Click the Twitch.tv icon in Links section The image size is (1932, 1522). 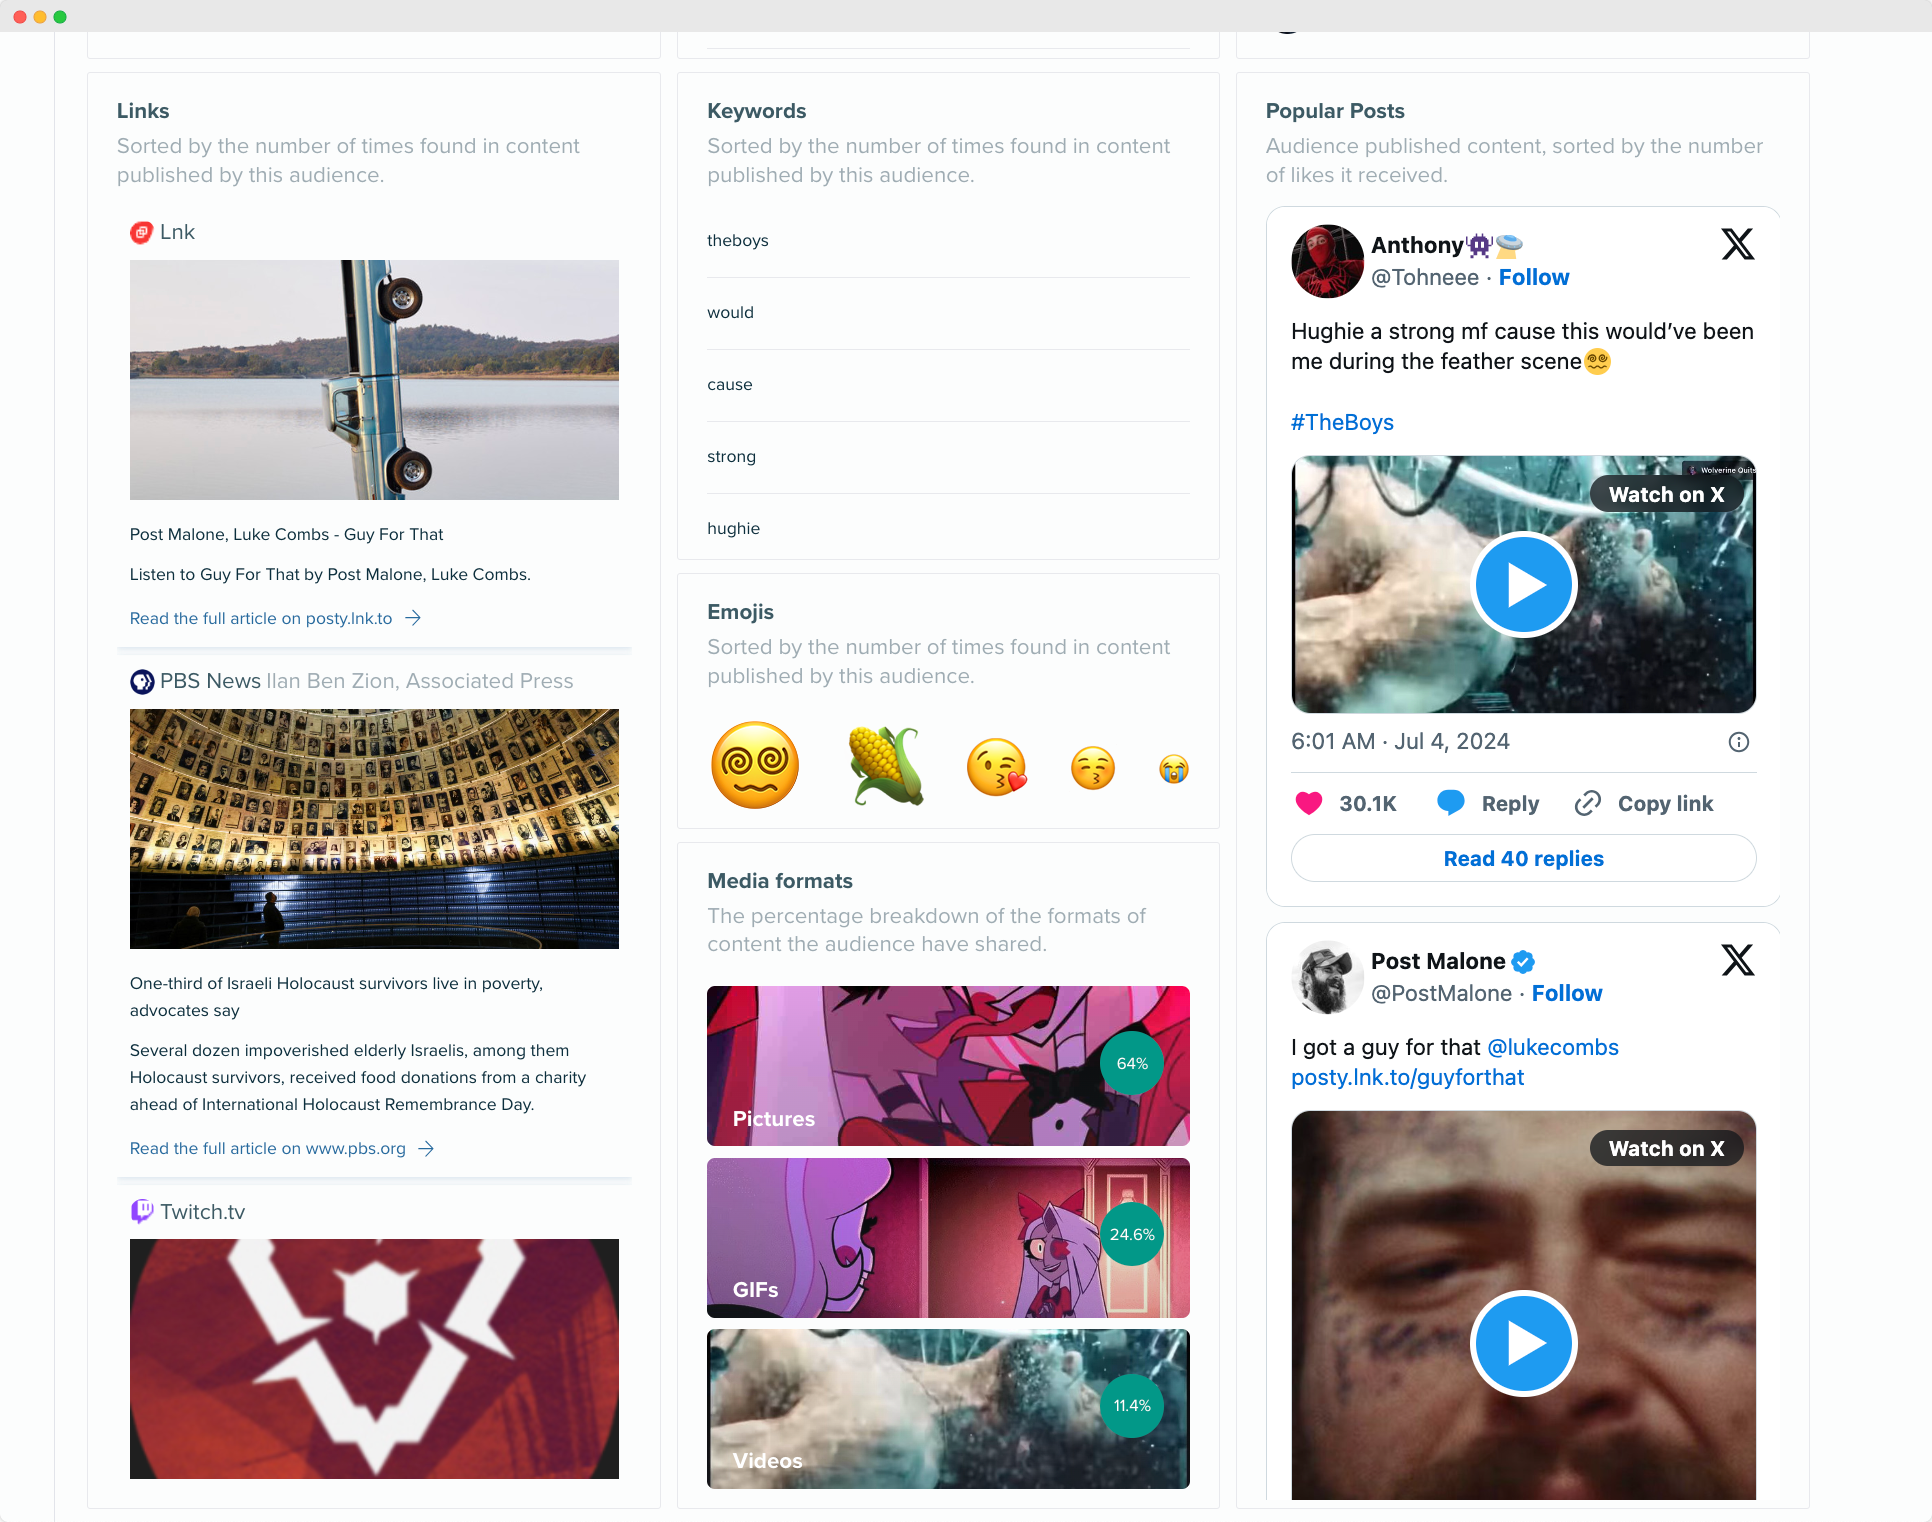click(143, 1212)
